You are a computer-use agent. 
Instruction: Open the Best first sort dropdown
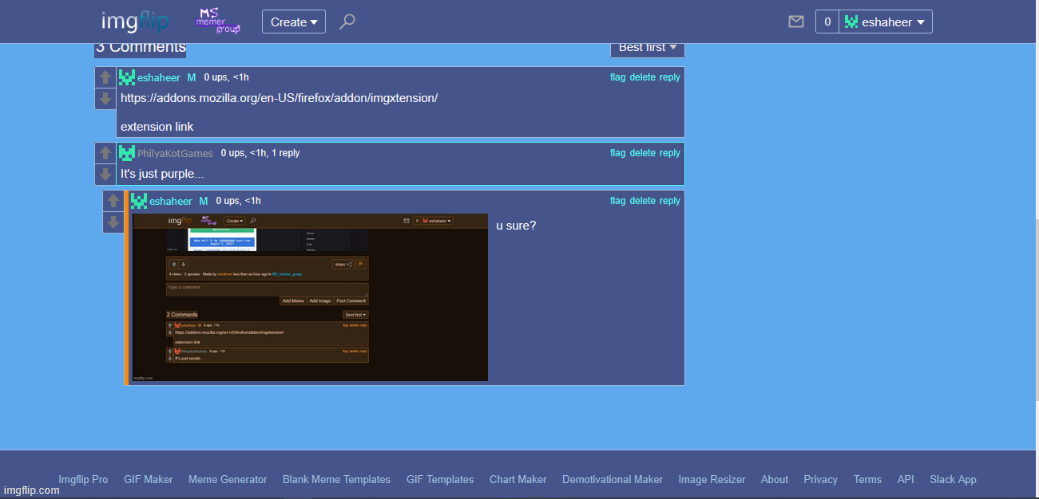647,47
